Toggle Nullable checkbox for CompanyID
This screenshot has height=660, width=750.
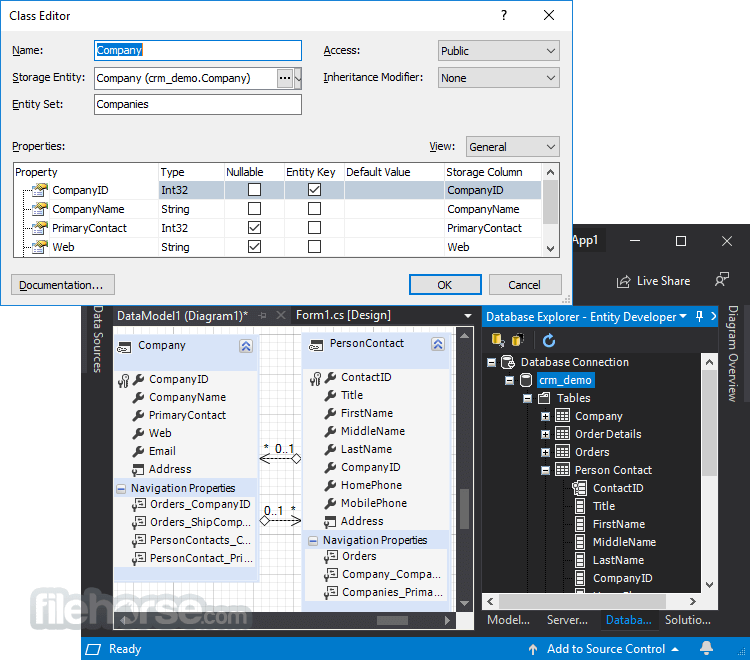click(254, 190)
